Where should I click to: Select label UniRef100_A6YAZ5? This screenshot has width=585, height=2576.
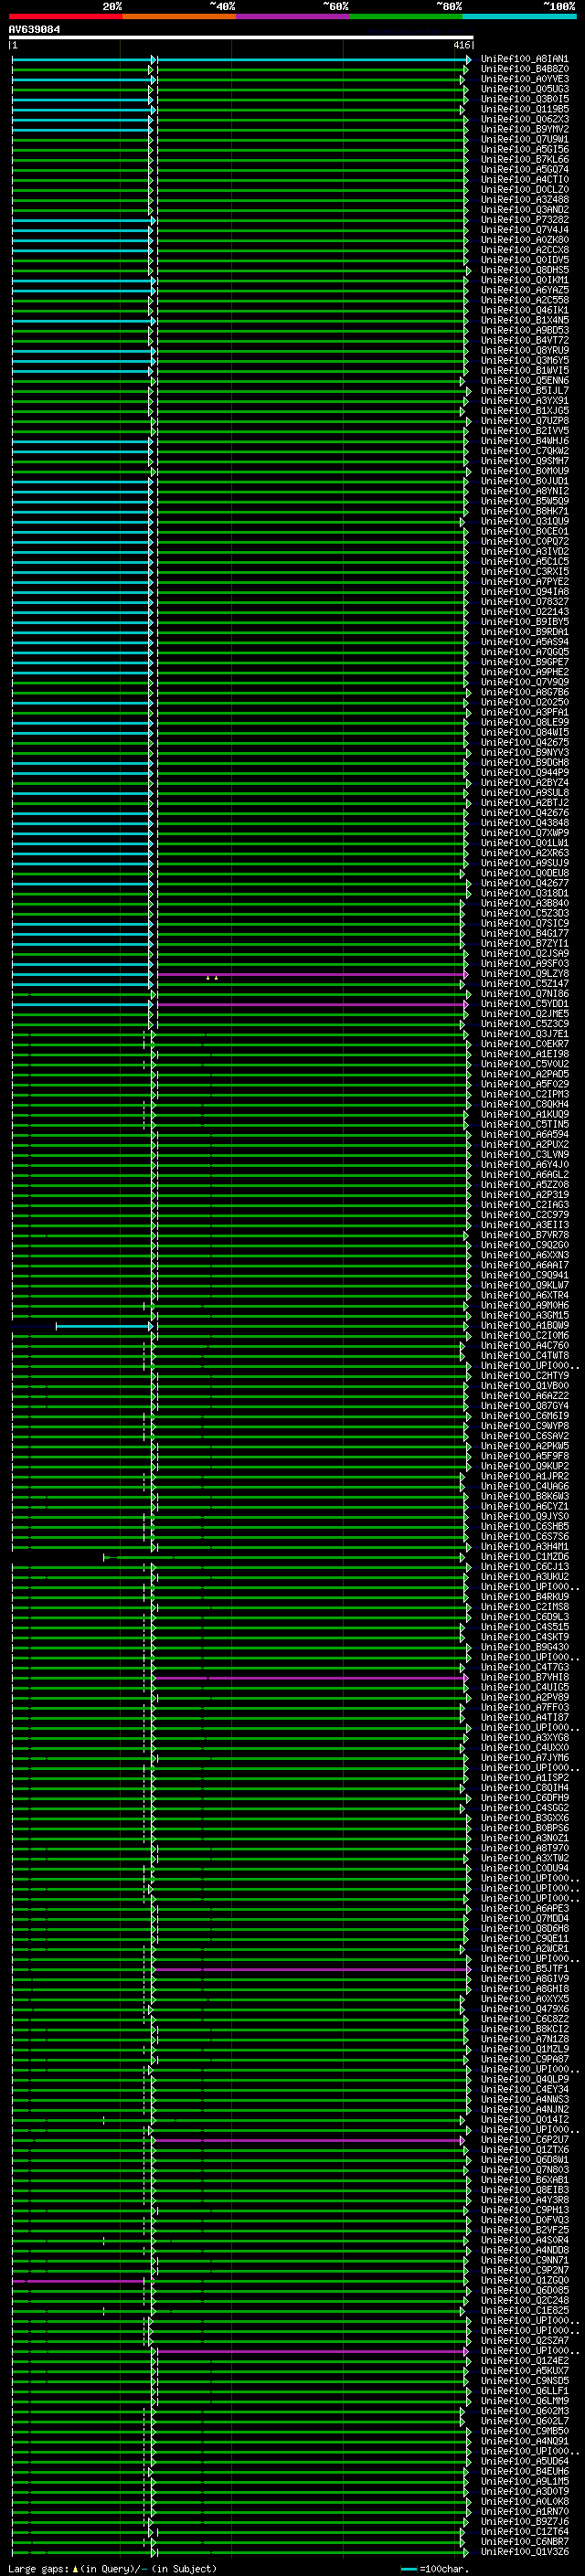[x=524, y=290]
